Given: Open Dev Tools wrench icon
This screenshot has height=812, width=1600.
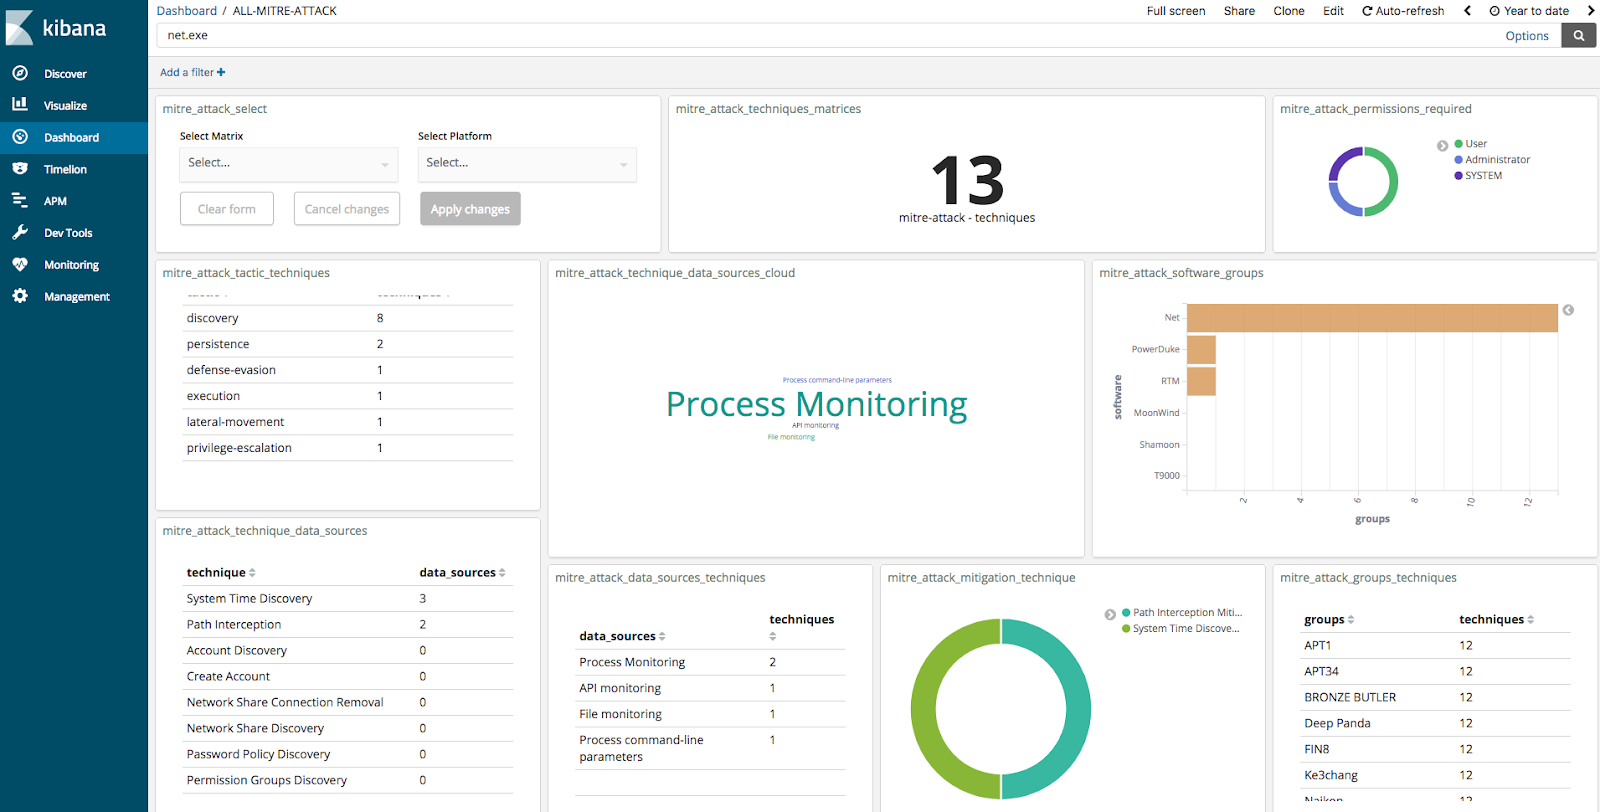Looking at the screenshot, I should point(20,232).
